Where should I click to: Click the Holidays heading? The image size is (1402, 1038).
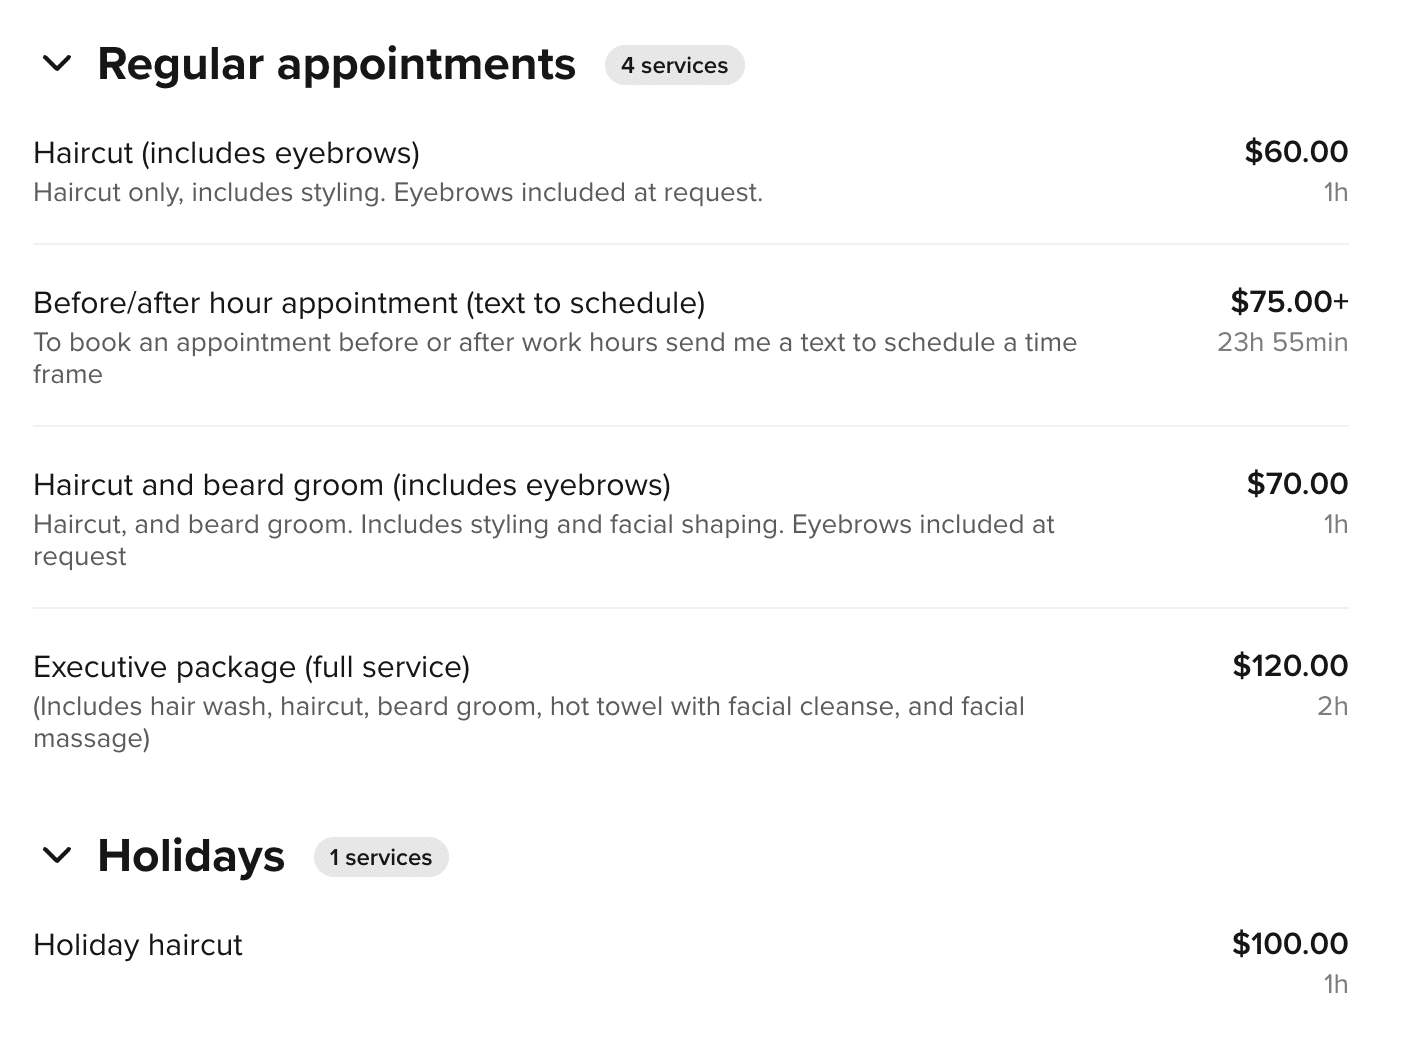pyautogui.click(x=191, y=856)
